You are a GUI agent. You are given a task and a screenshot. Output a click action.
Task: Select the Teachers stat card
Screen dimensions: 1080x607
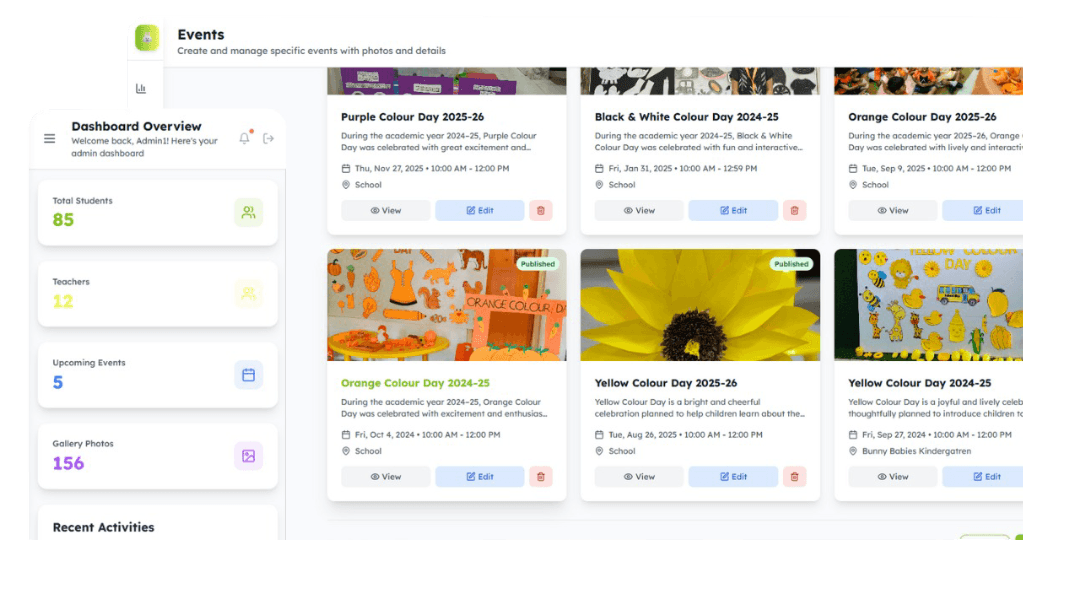(x=157, y=293)
